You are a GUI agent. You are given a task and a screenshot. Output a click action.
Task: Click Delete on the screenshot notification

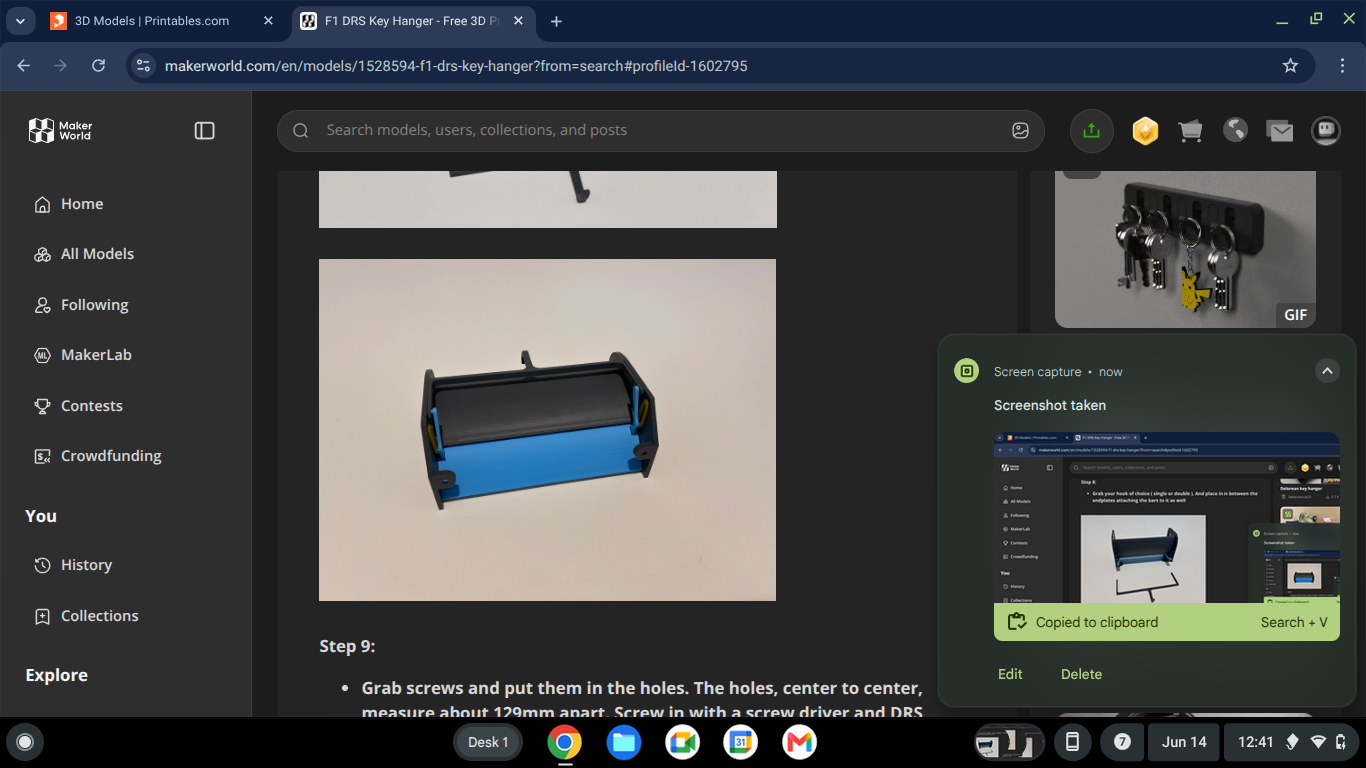[x=1081, y=674]
